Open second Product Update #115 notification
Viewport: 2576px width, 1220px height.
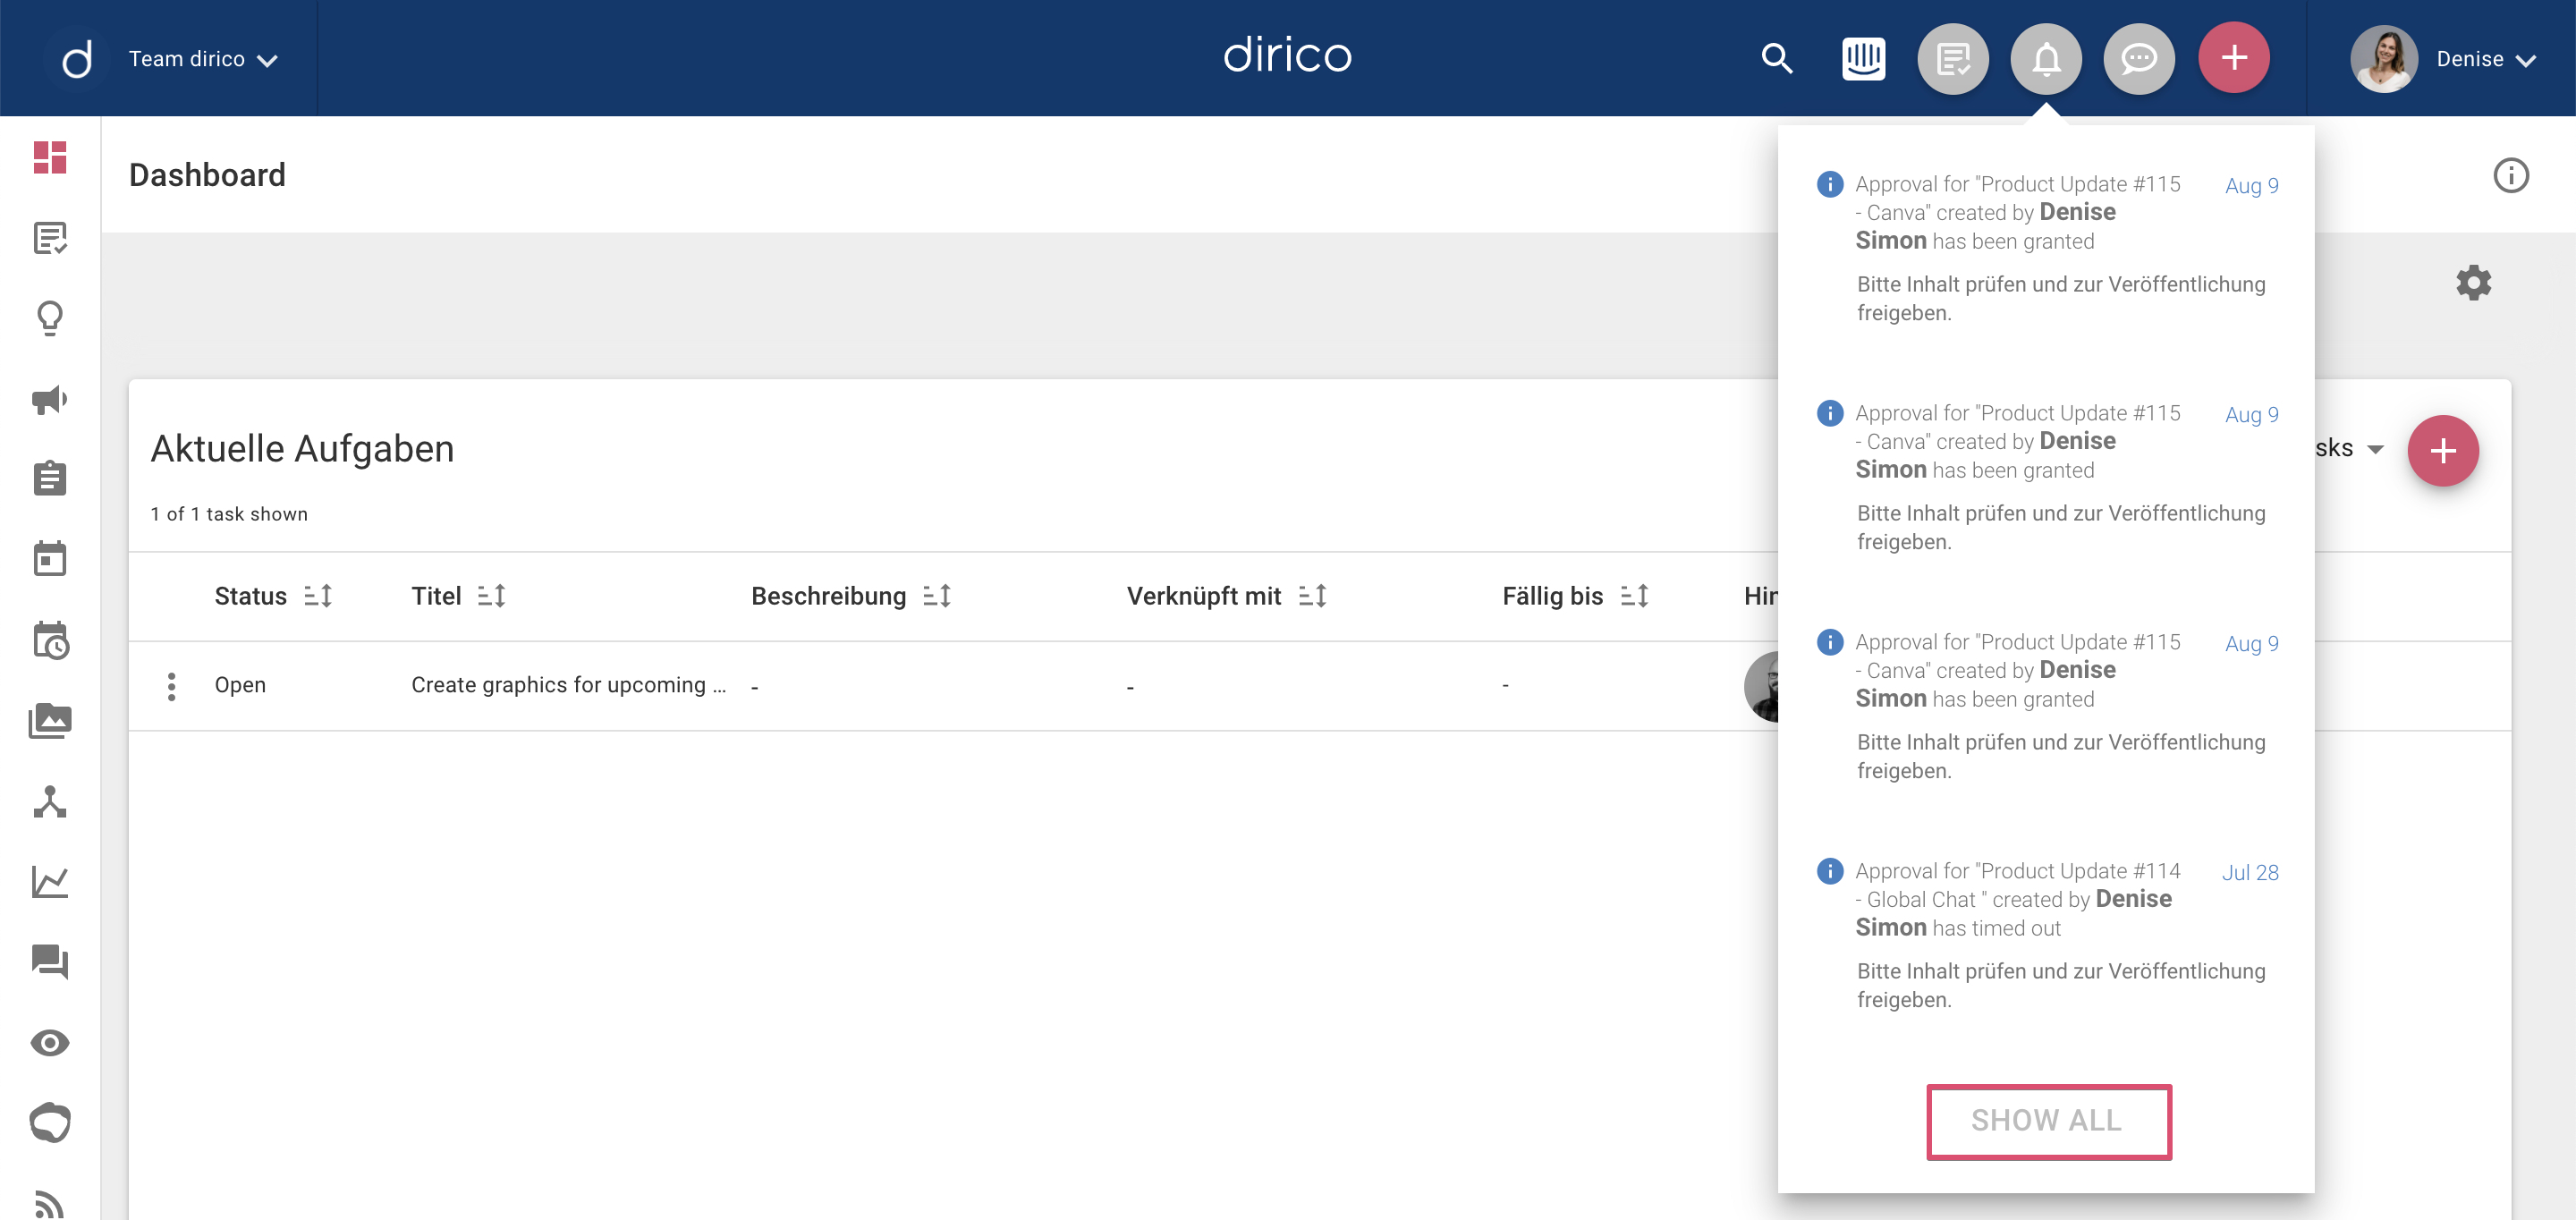click(2046, 477)
